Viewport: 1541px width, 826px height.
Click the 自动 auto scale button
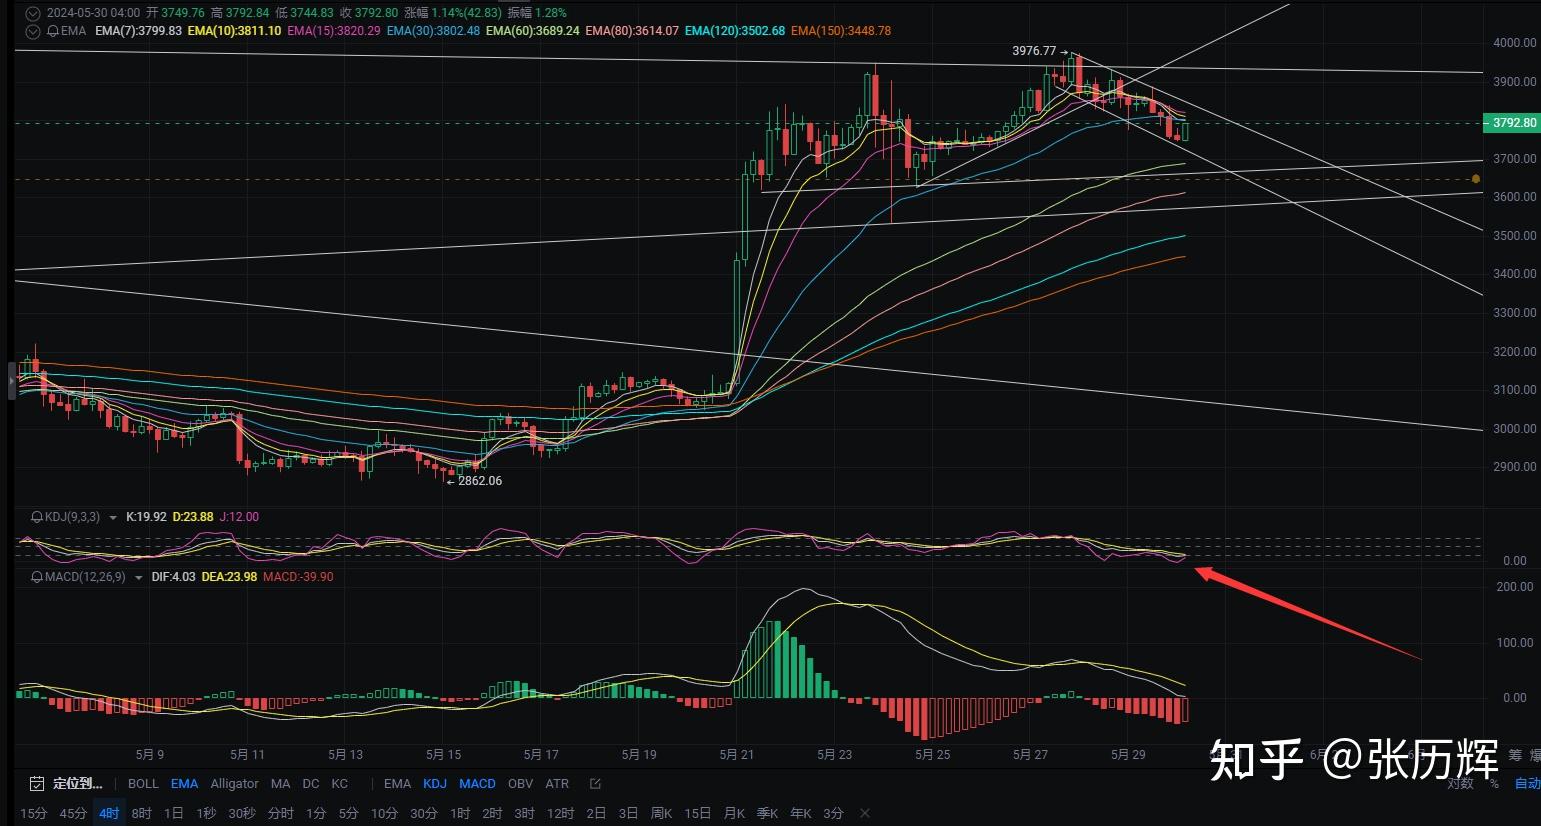tap(1527, 783)
